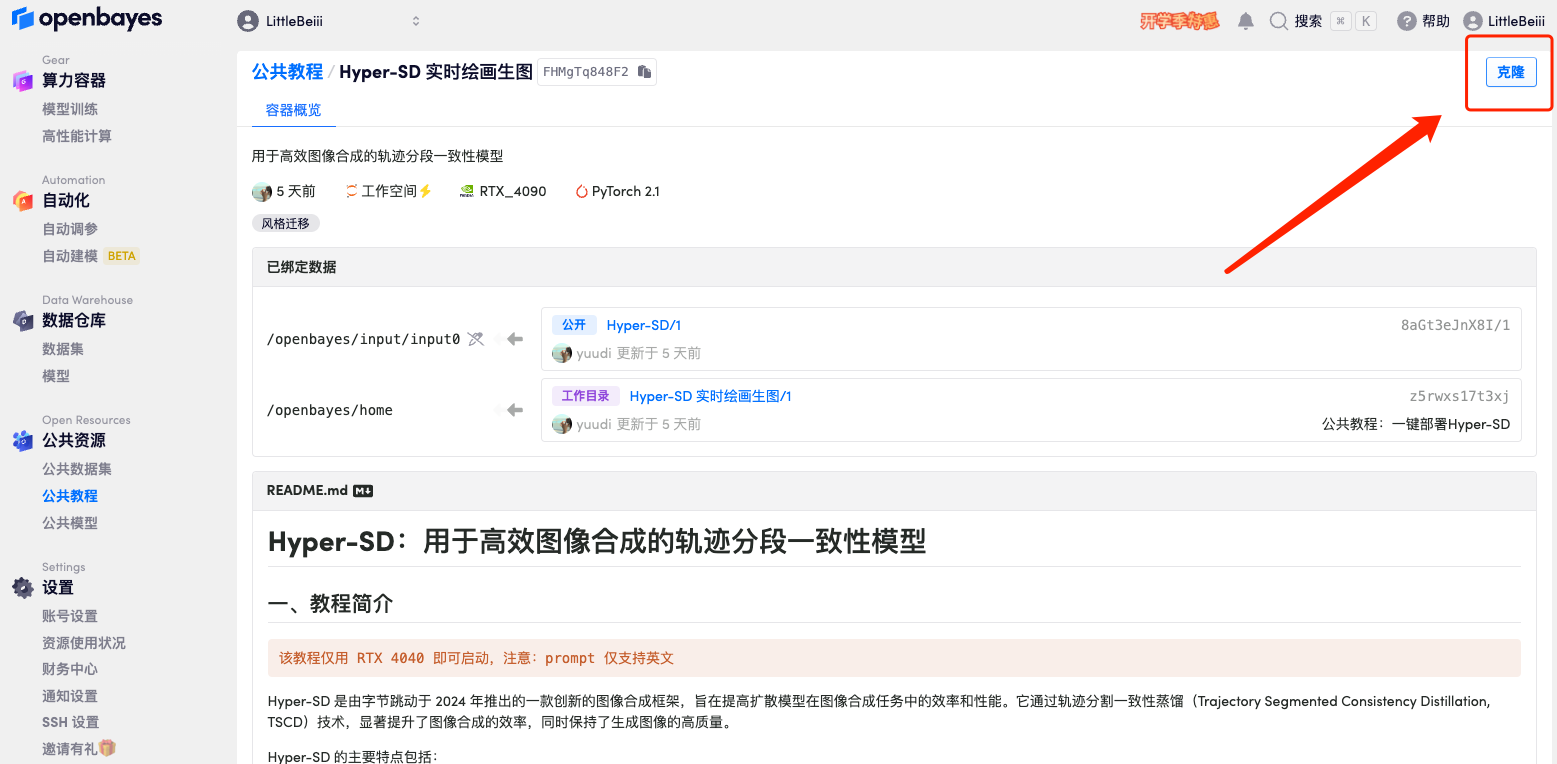The image size is (1557, 764).
Task: Select 模型训练 in the sidebar
Action: click(70, 109)
